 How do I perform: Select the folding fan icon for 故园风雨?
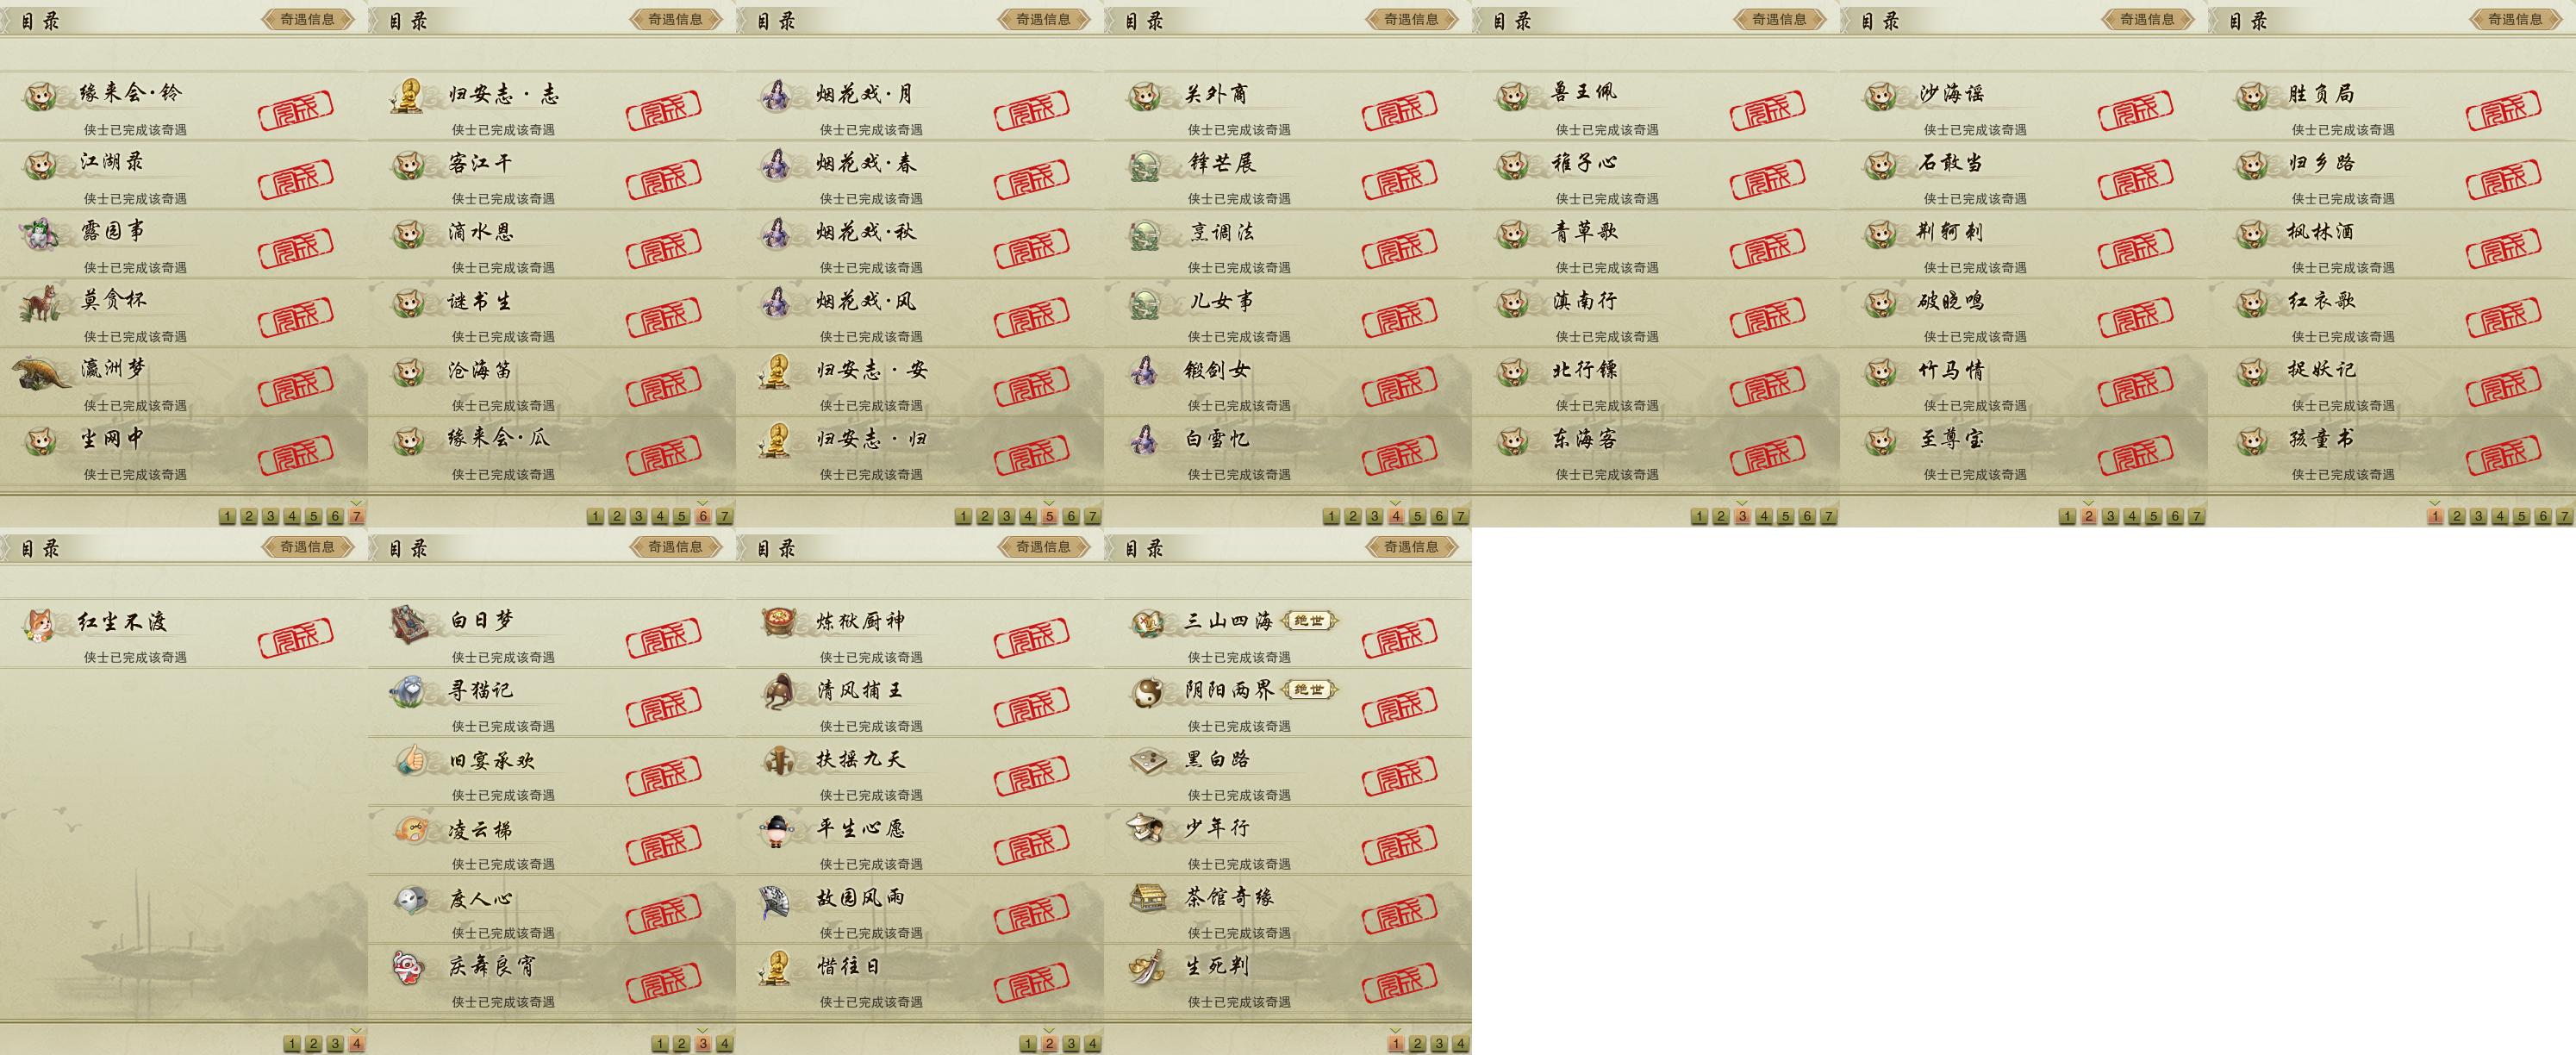point(777,898)
